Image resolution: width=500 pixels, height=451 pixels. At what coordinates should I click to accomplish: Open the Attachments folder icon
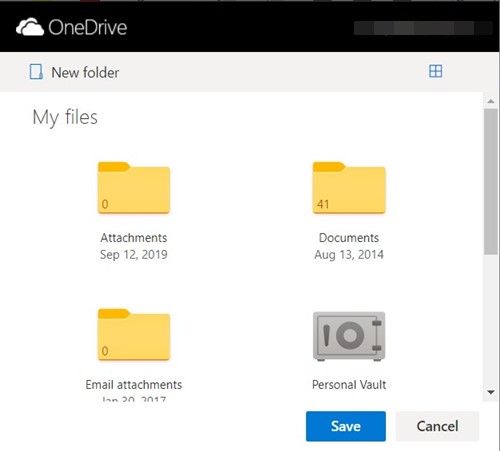(134, 188)
